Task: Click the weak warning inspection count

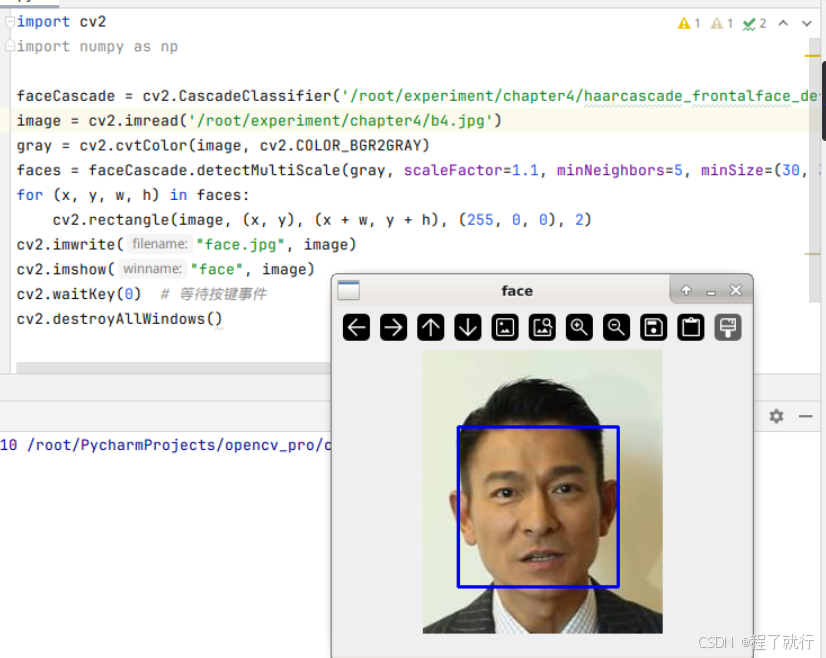Action: pos(719,22)
